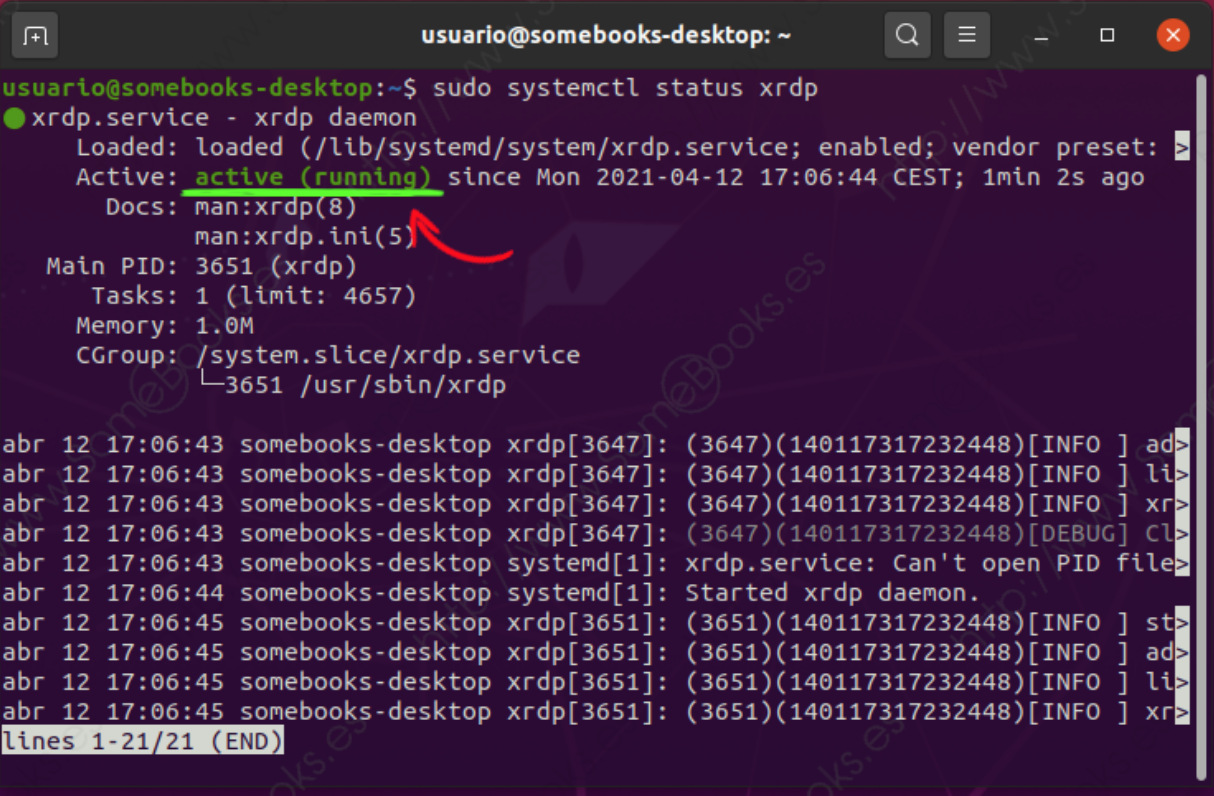Click the "lines 1-21/21 (END)" pager status
The height and width of the screenshot is (796, 1214).
143,742
